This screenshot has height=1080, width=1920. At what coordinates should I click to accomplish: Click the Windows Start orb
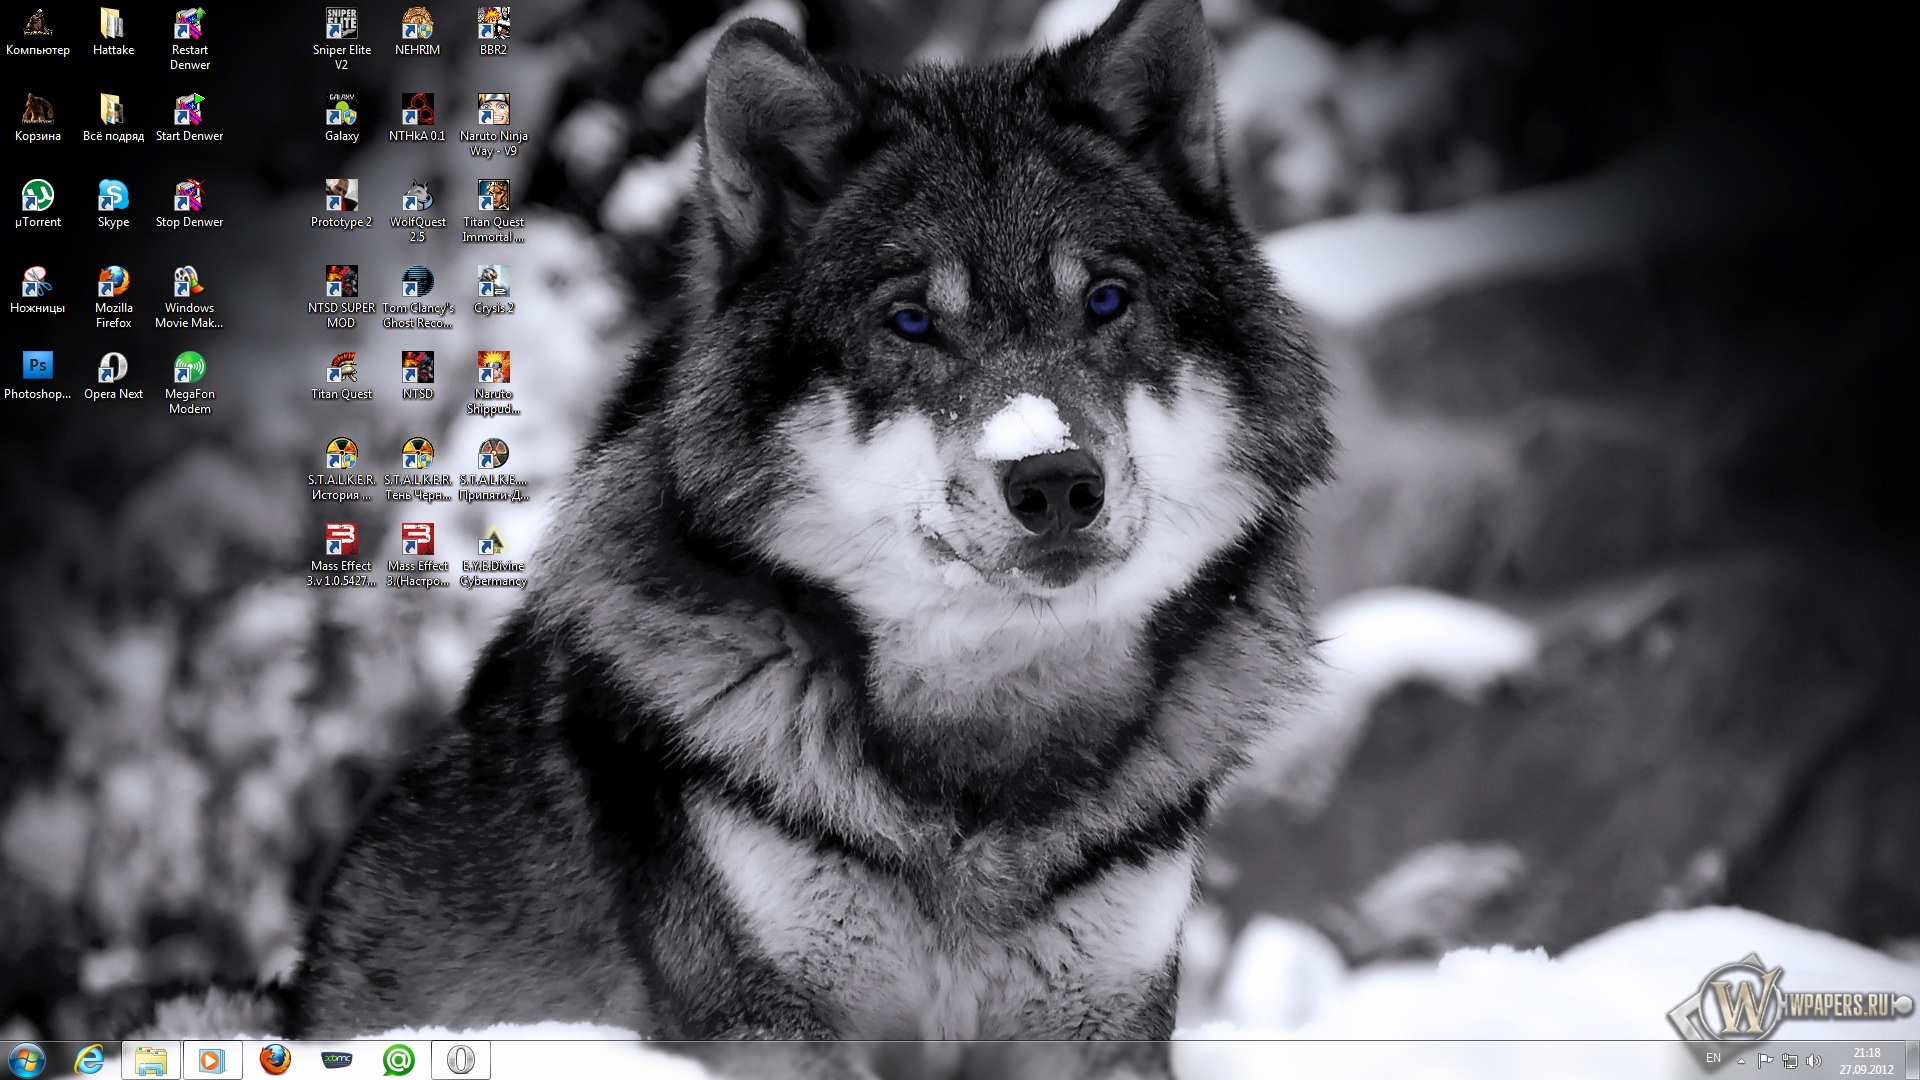click(x=27, y=1060)
